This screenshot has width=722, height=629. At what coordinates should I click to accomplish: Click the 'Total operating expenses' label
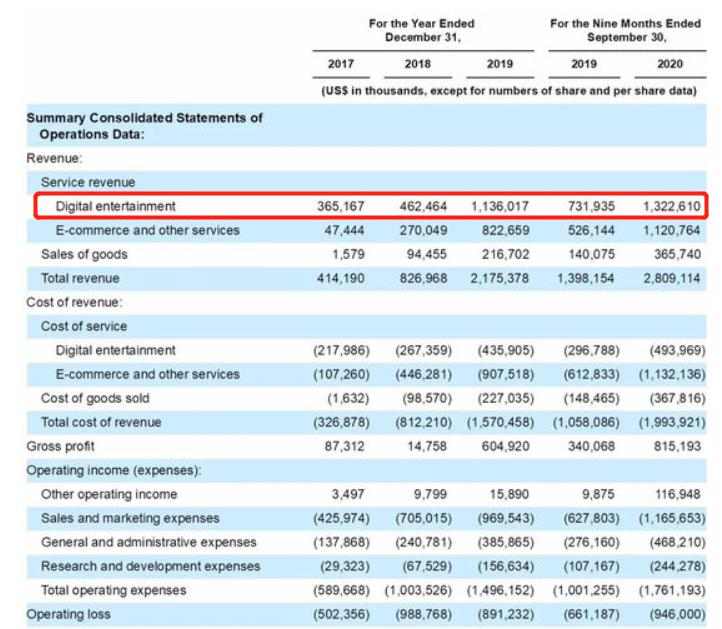click(x=113, y=590)
